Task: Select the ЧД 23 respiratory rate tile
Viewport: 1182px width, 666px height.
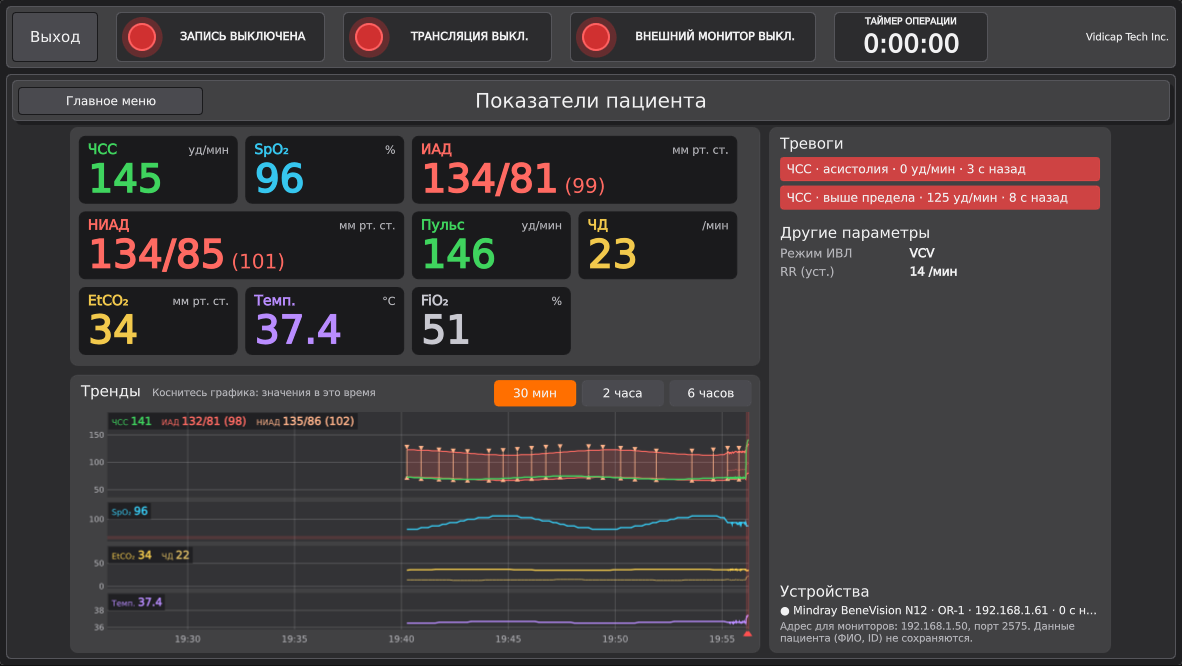Action: [657, 245]
